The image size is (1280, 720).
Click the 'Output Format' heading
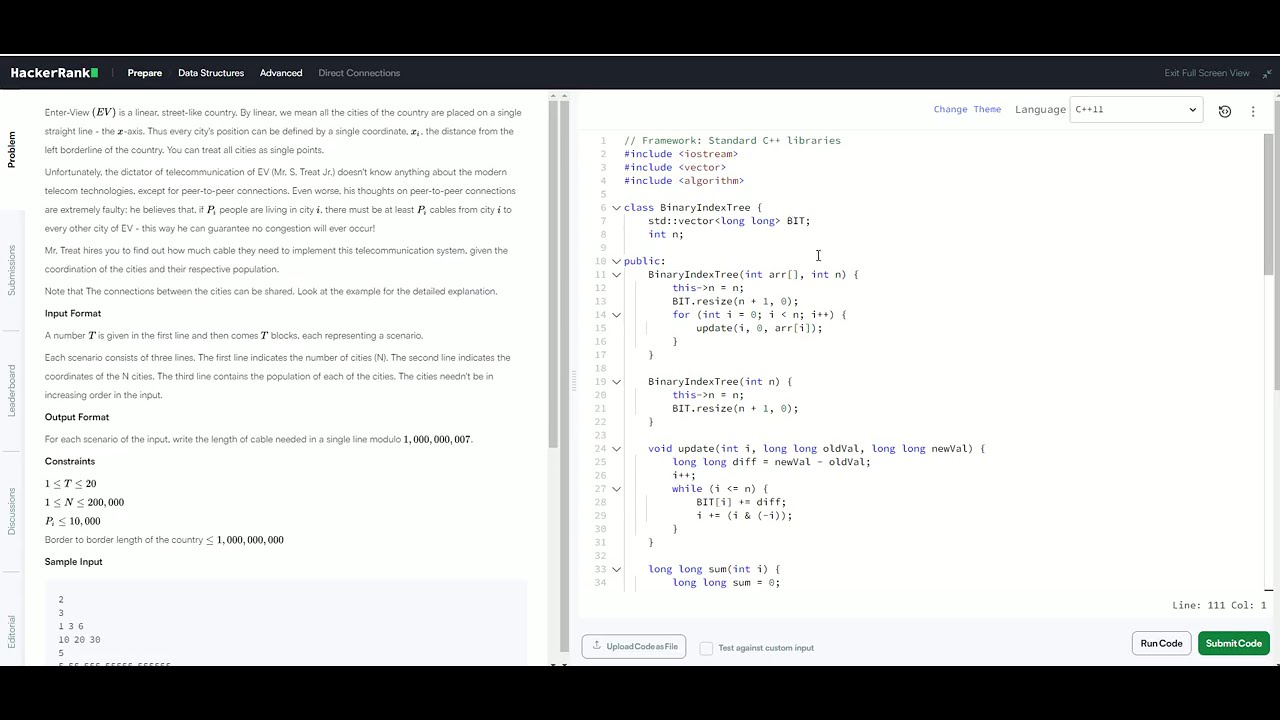pos(77,418)
